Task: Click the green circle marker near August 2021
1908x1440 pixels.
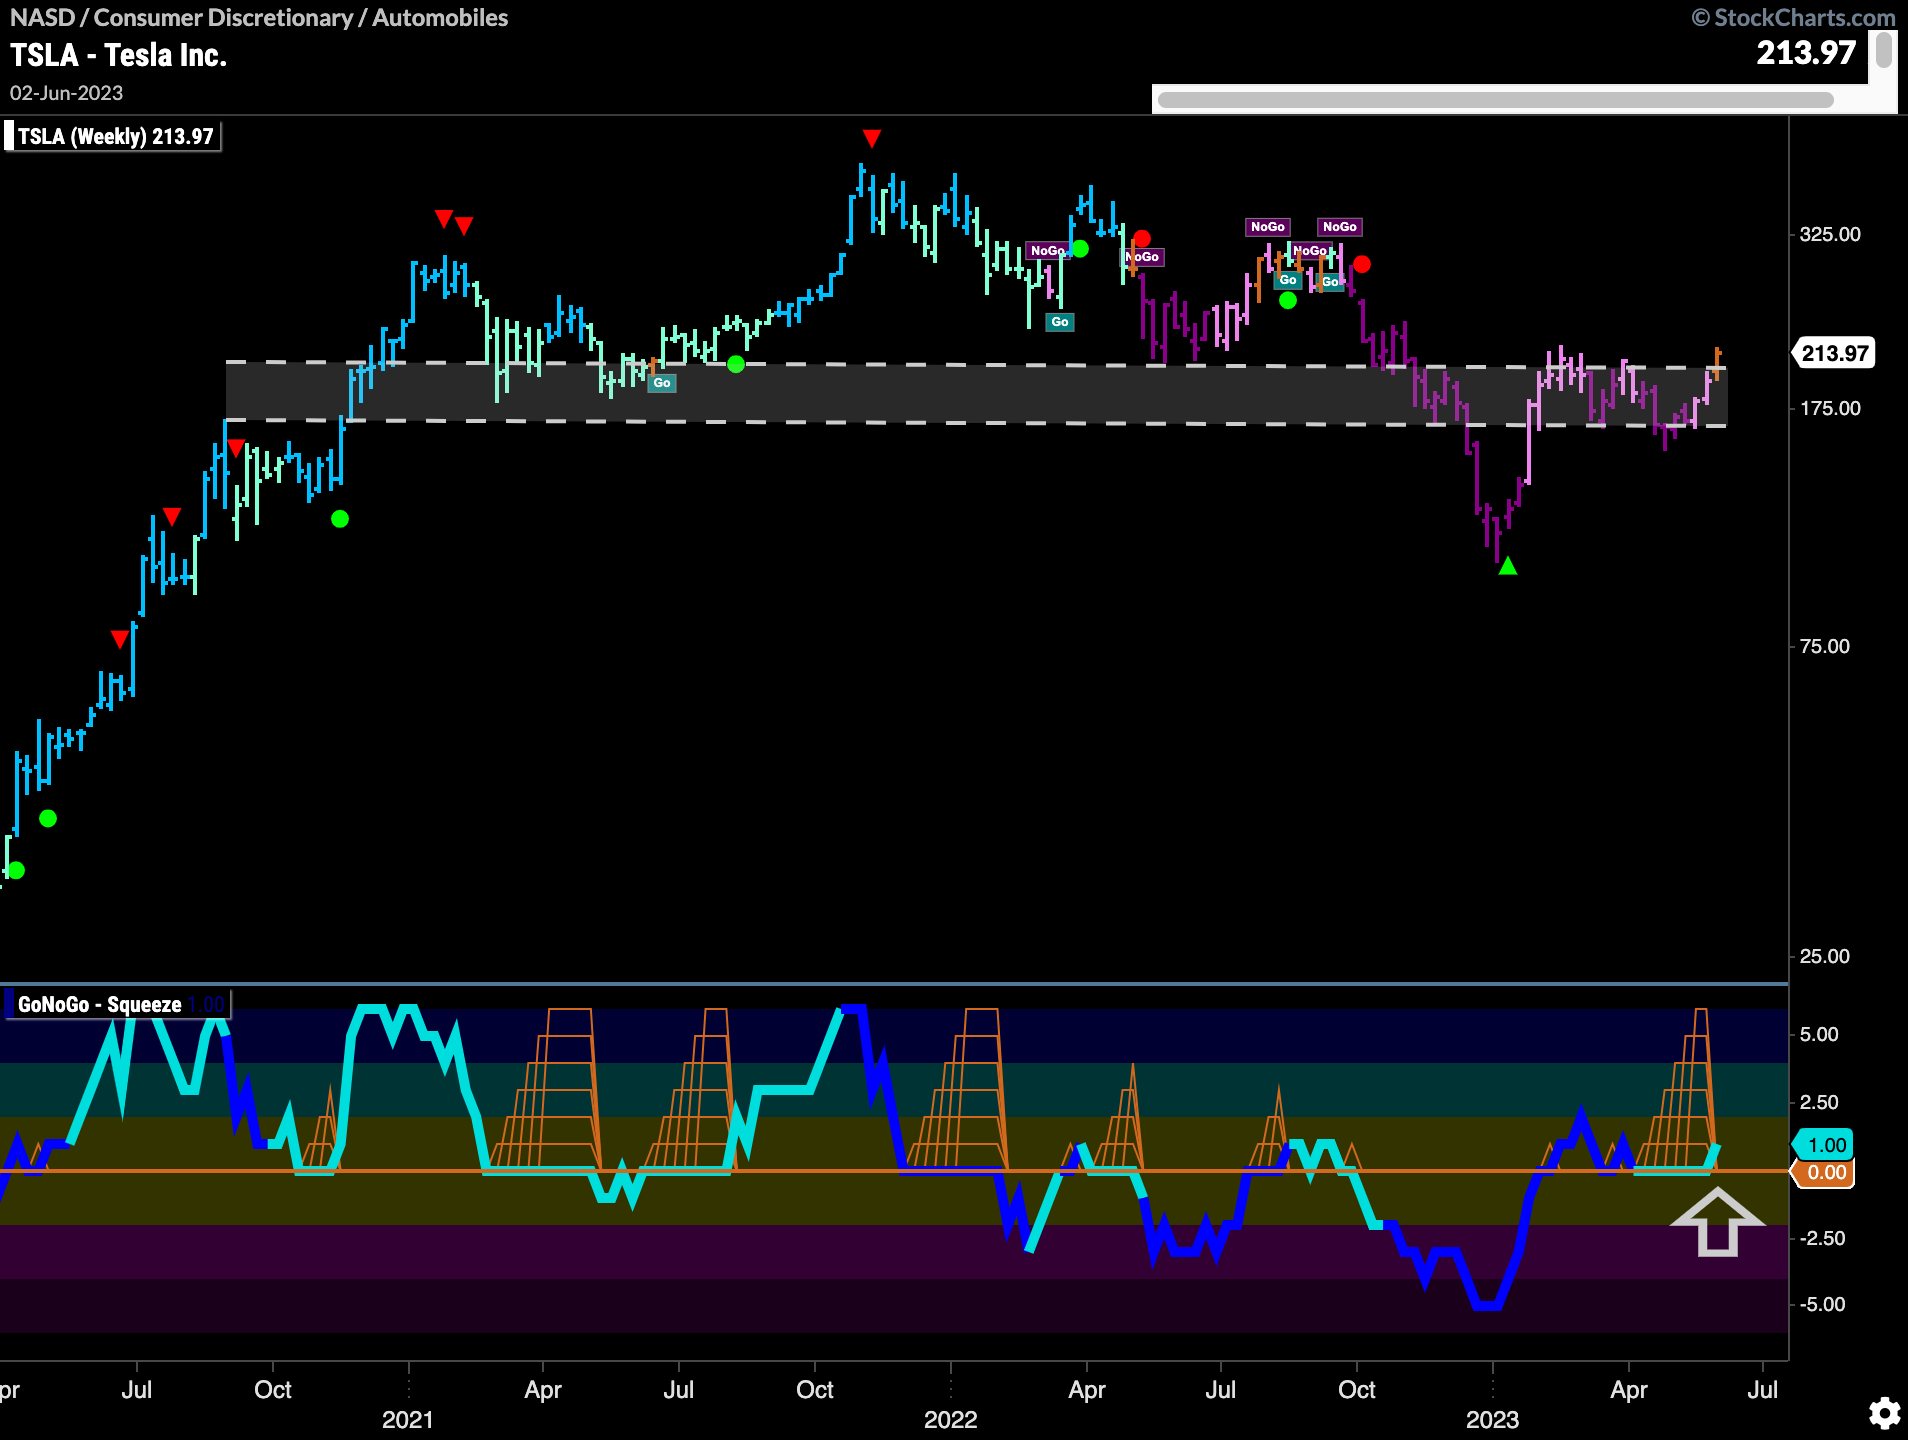Action: click(x=736, y=364)
